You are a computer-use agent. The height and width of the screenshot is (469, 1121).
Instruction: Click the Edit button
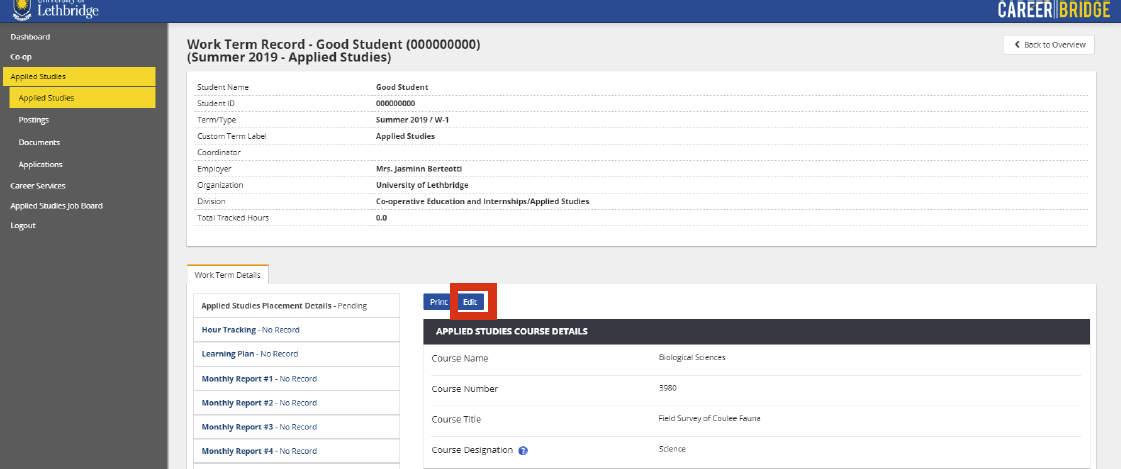click(470, 302)
